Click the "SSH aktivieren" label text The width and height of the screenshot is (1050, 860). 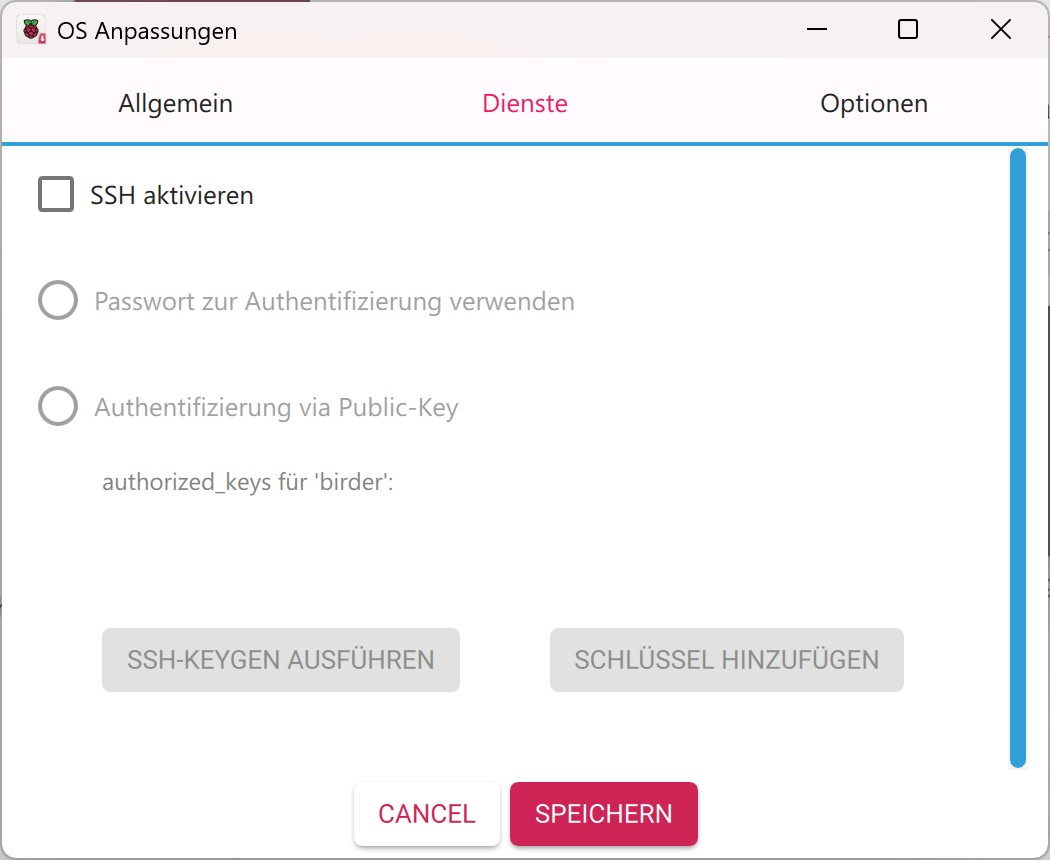click(x=172, y=195)
